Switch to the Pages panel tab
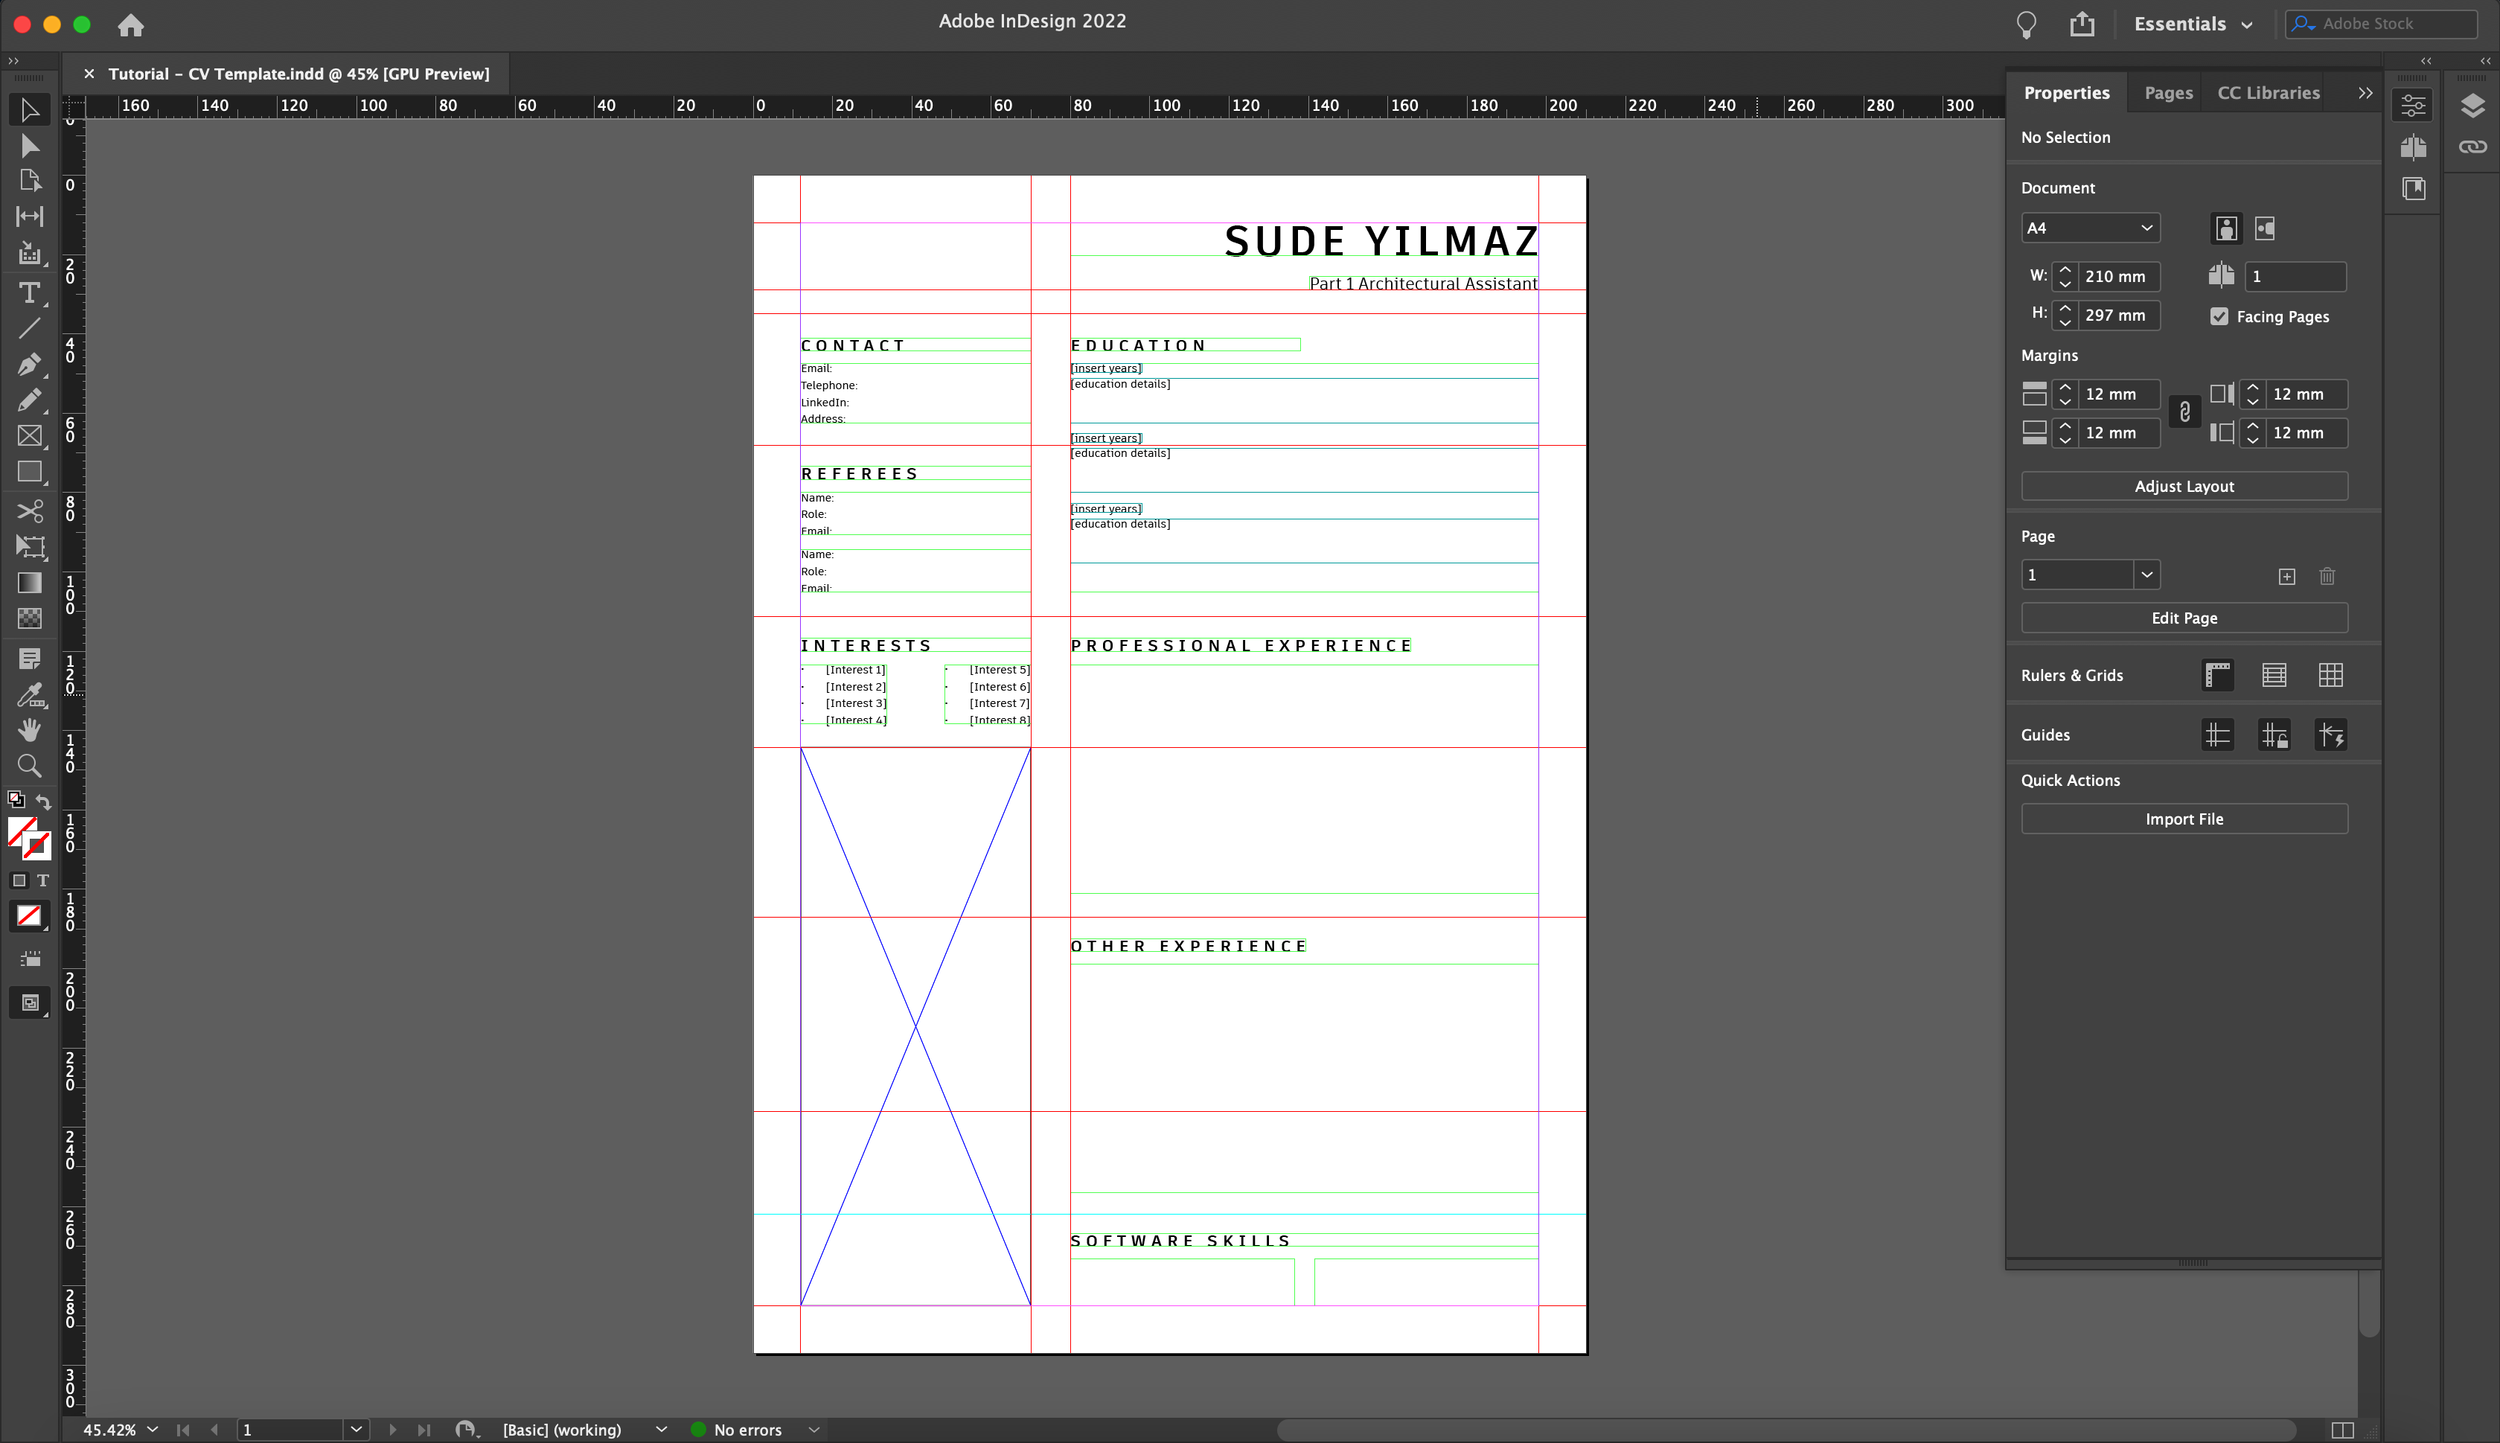 click(2169, 93)
